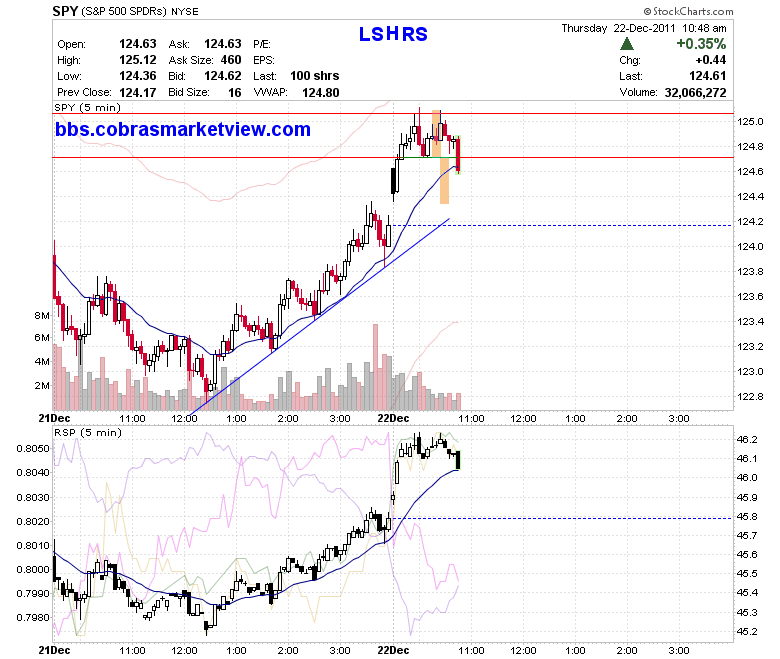Viewport: 780px width, 659px height.
Task: Click the 'RSP (5 min)' panel label
Action: pyautogui.click(x=88, y=433)
